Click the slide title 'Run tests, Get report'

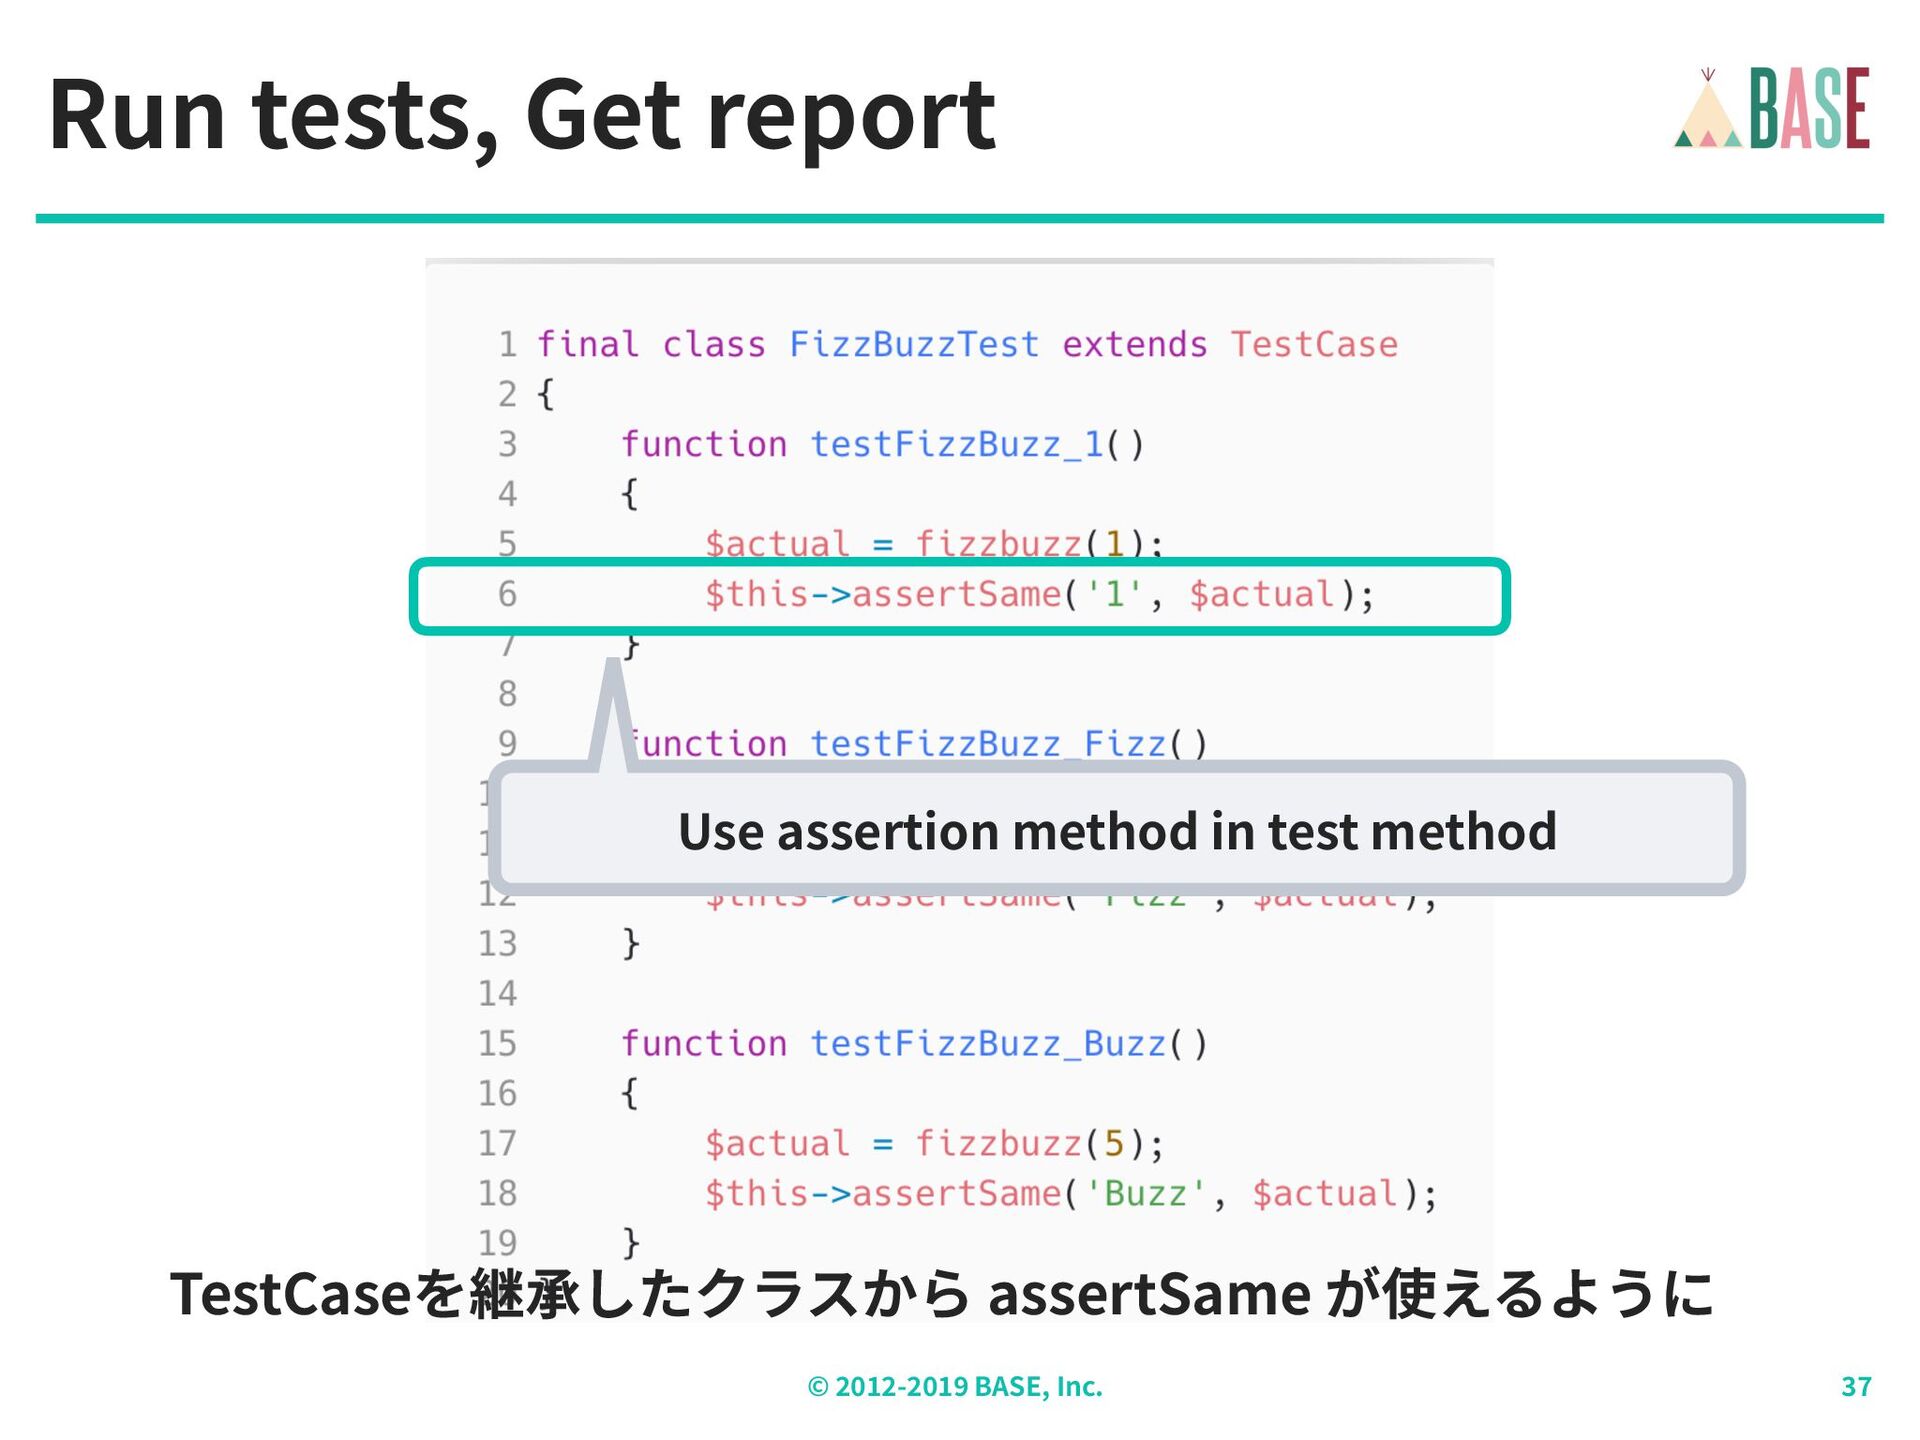tap(522, 115)
